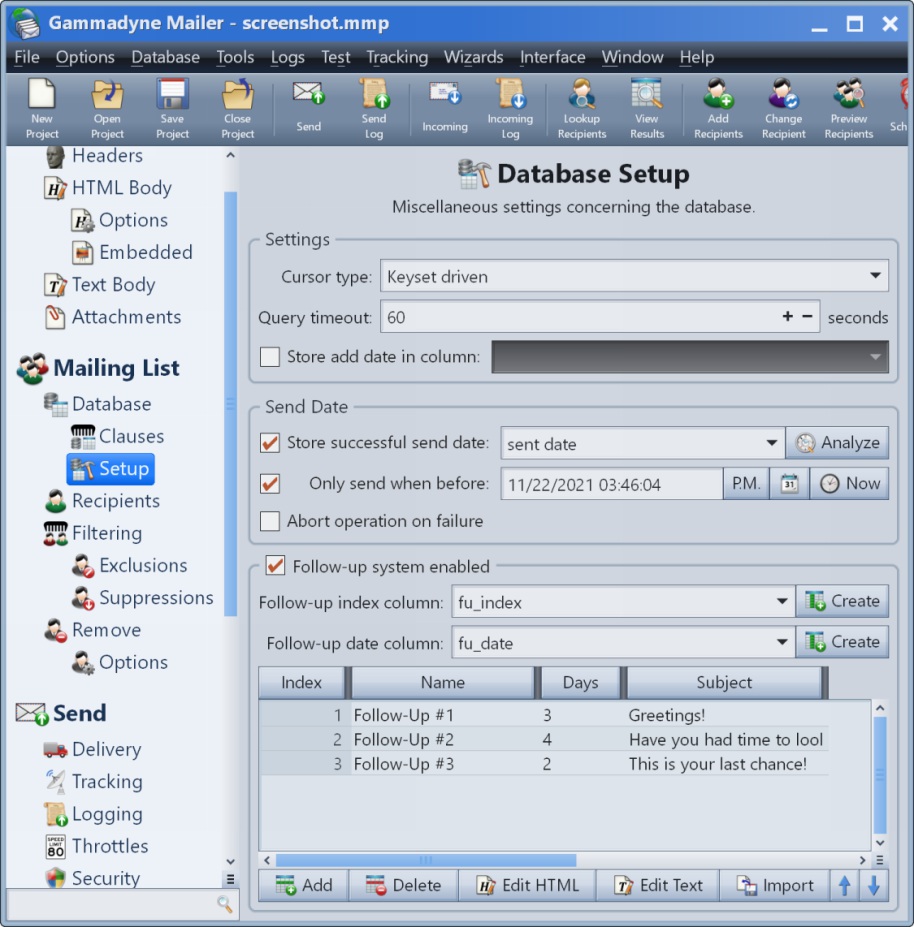Viewport: 914px width, 927px height.
Task: Open the Follow-up index column dropdown
Action: [x=782, y=602]
